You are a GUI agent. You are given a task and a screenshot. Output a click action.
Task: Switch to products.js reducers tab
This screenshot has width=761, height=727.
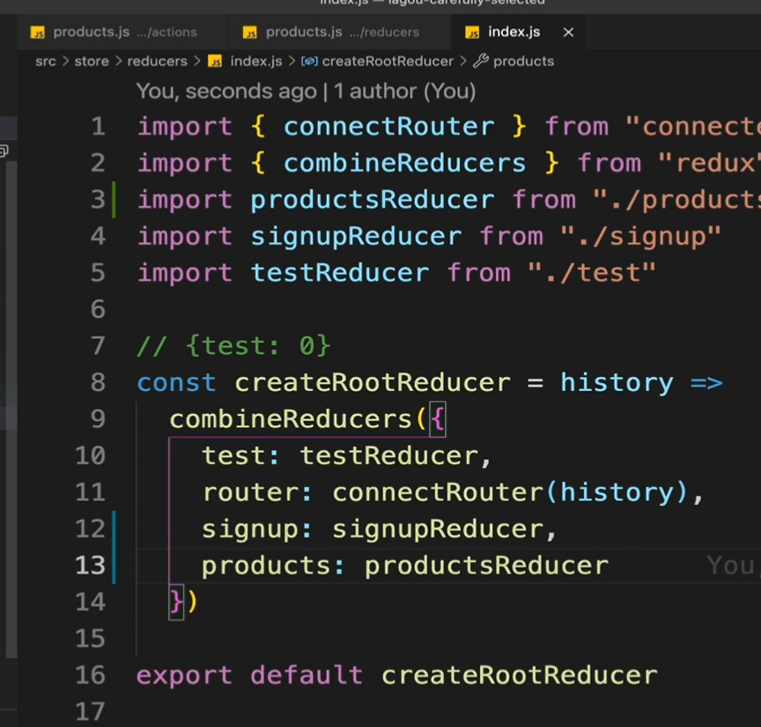pos(340,32)
